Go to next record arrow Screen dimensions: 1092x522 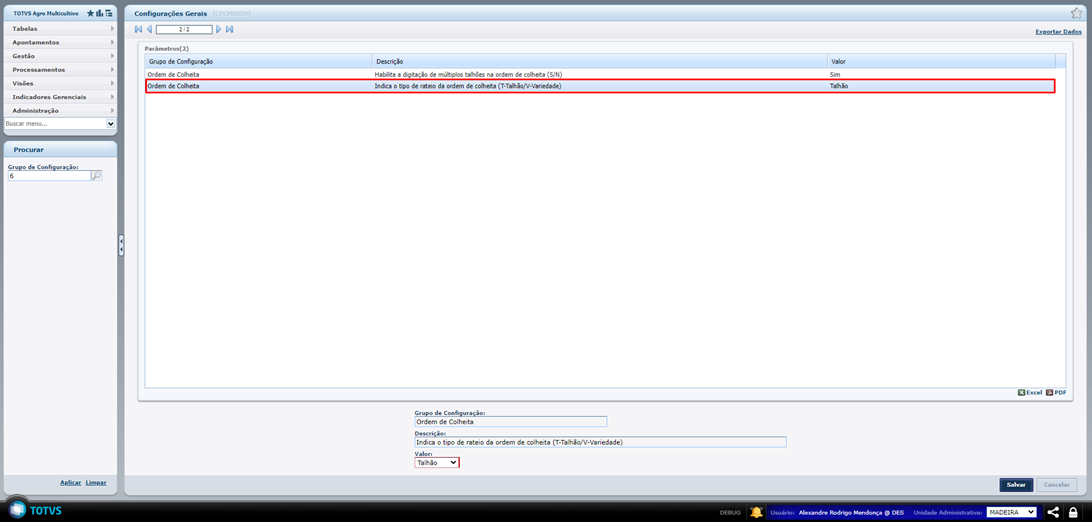pyautogui.click(x=219, y=29)
